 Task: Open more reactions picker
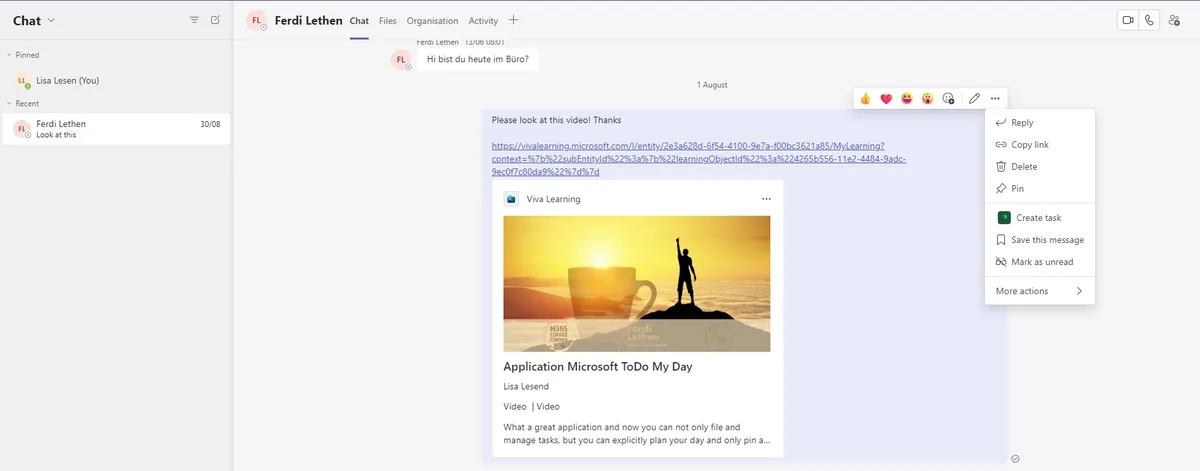click(949, 98)
